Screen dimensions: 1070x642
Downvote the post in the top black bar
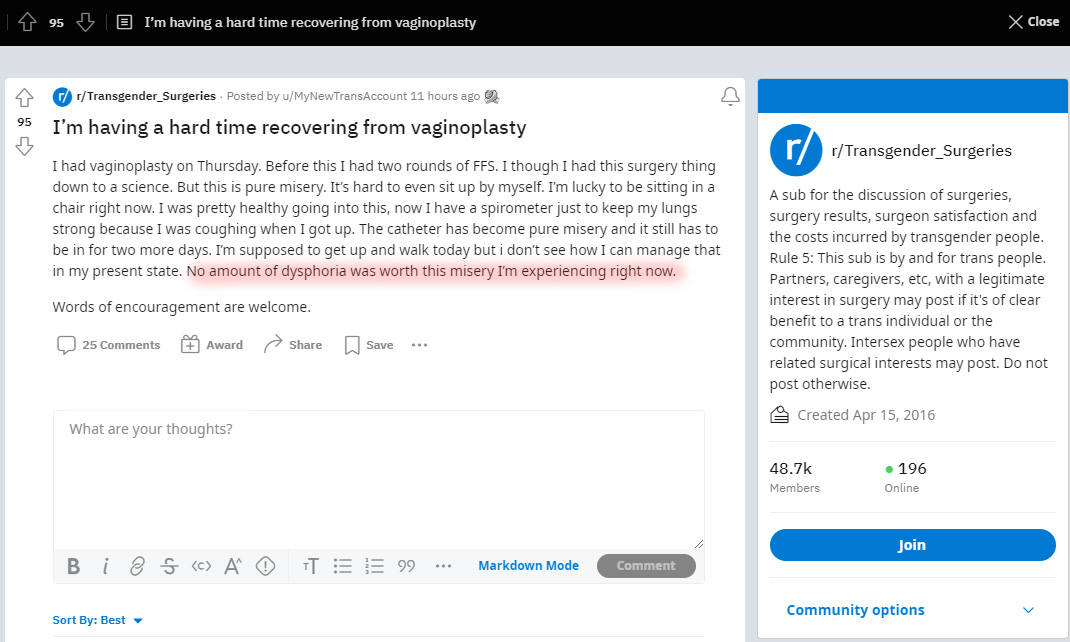85,23
